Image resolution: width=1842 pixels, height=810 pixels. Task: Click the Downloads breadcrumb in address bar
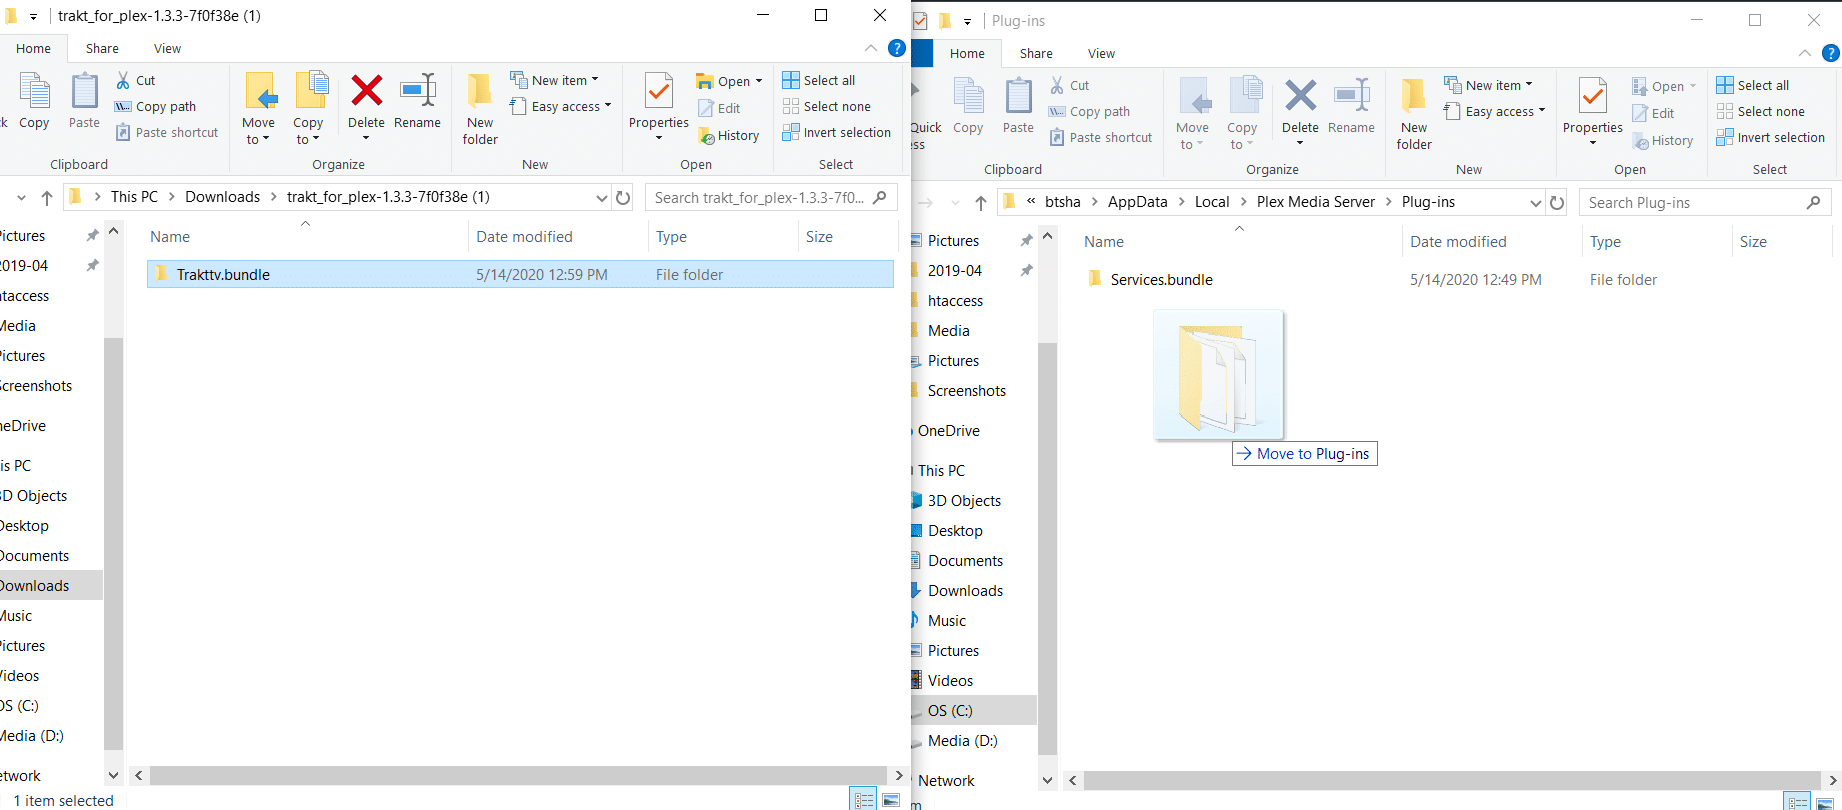222,197
